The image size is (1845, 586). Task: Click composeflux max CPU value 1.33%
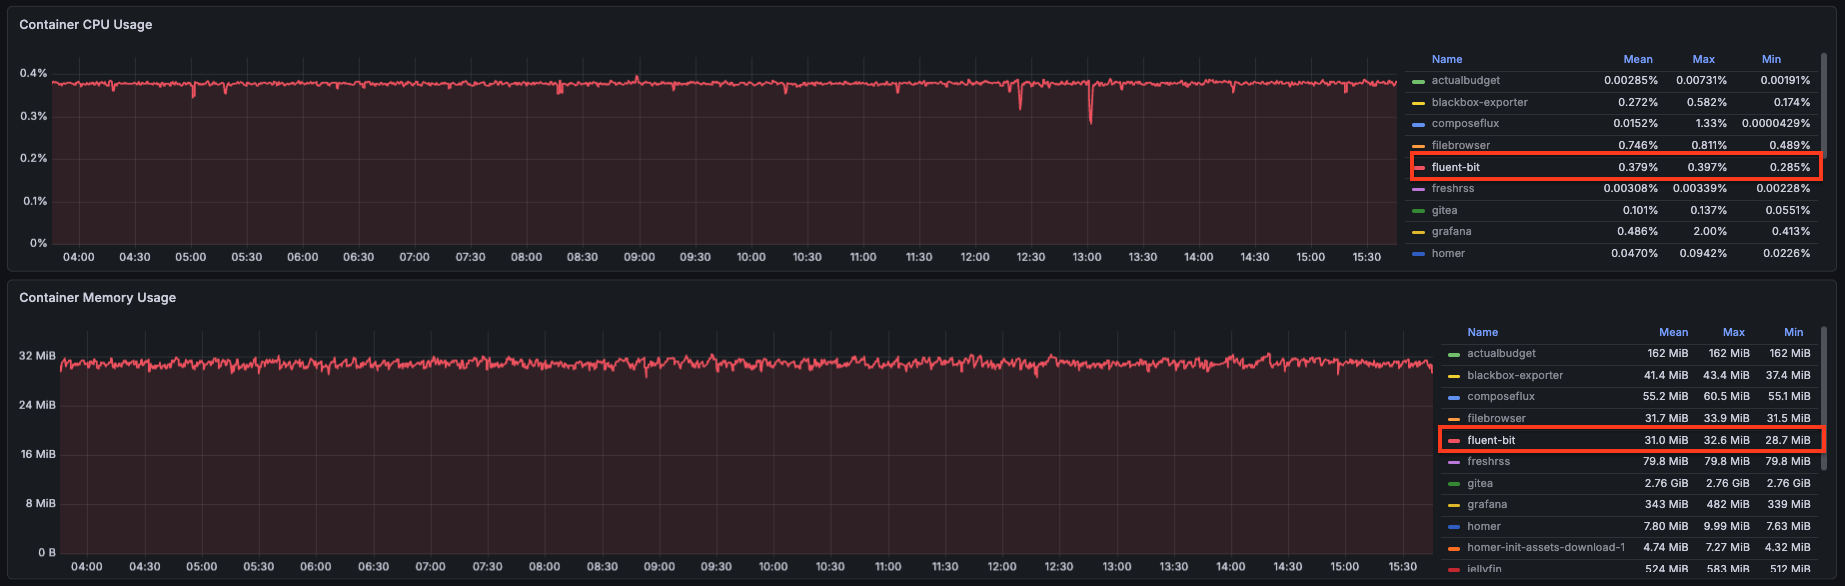(1711, 123)
